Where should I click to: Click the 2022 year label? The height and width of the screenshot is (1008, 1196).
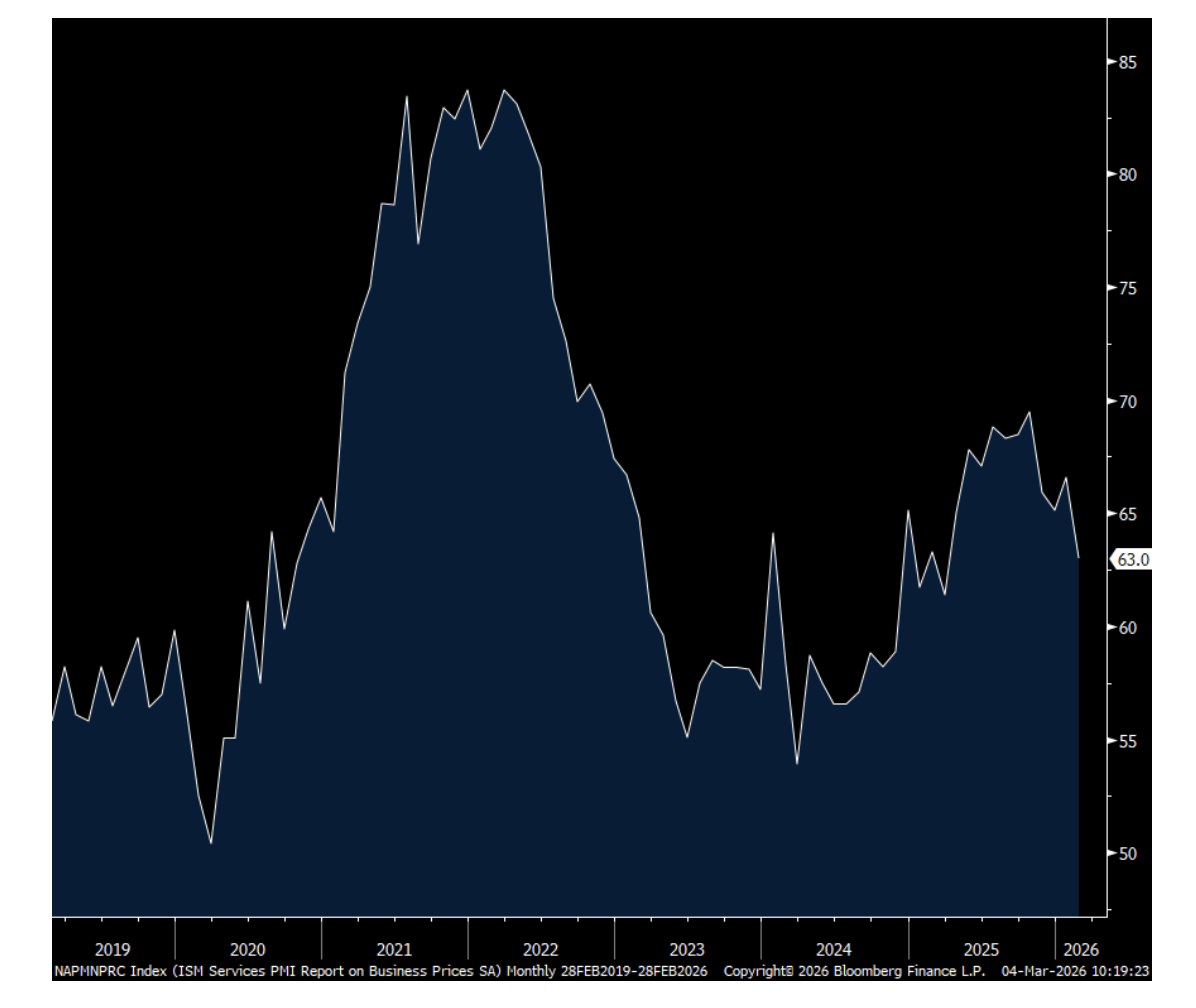[x=541, y=949]
